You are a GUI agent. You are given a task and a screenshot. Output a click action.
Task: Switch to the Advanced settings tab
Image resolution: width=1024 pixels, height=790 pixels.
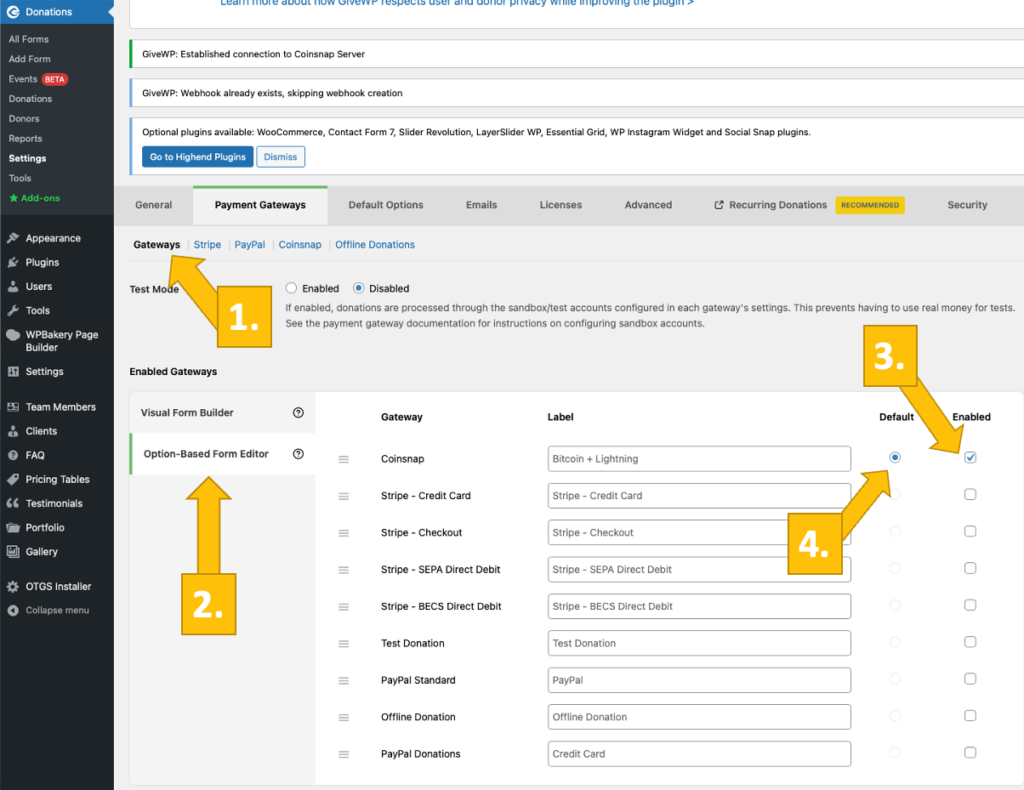648,205
